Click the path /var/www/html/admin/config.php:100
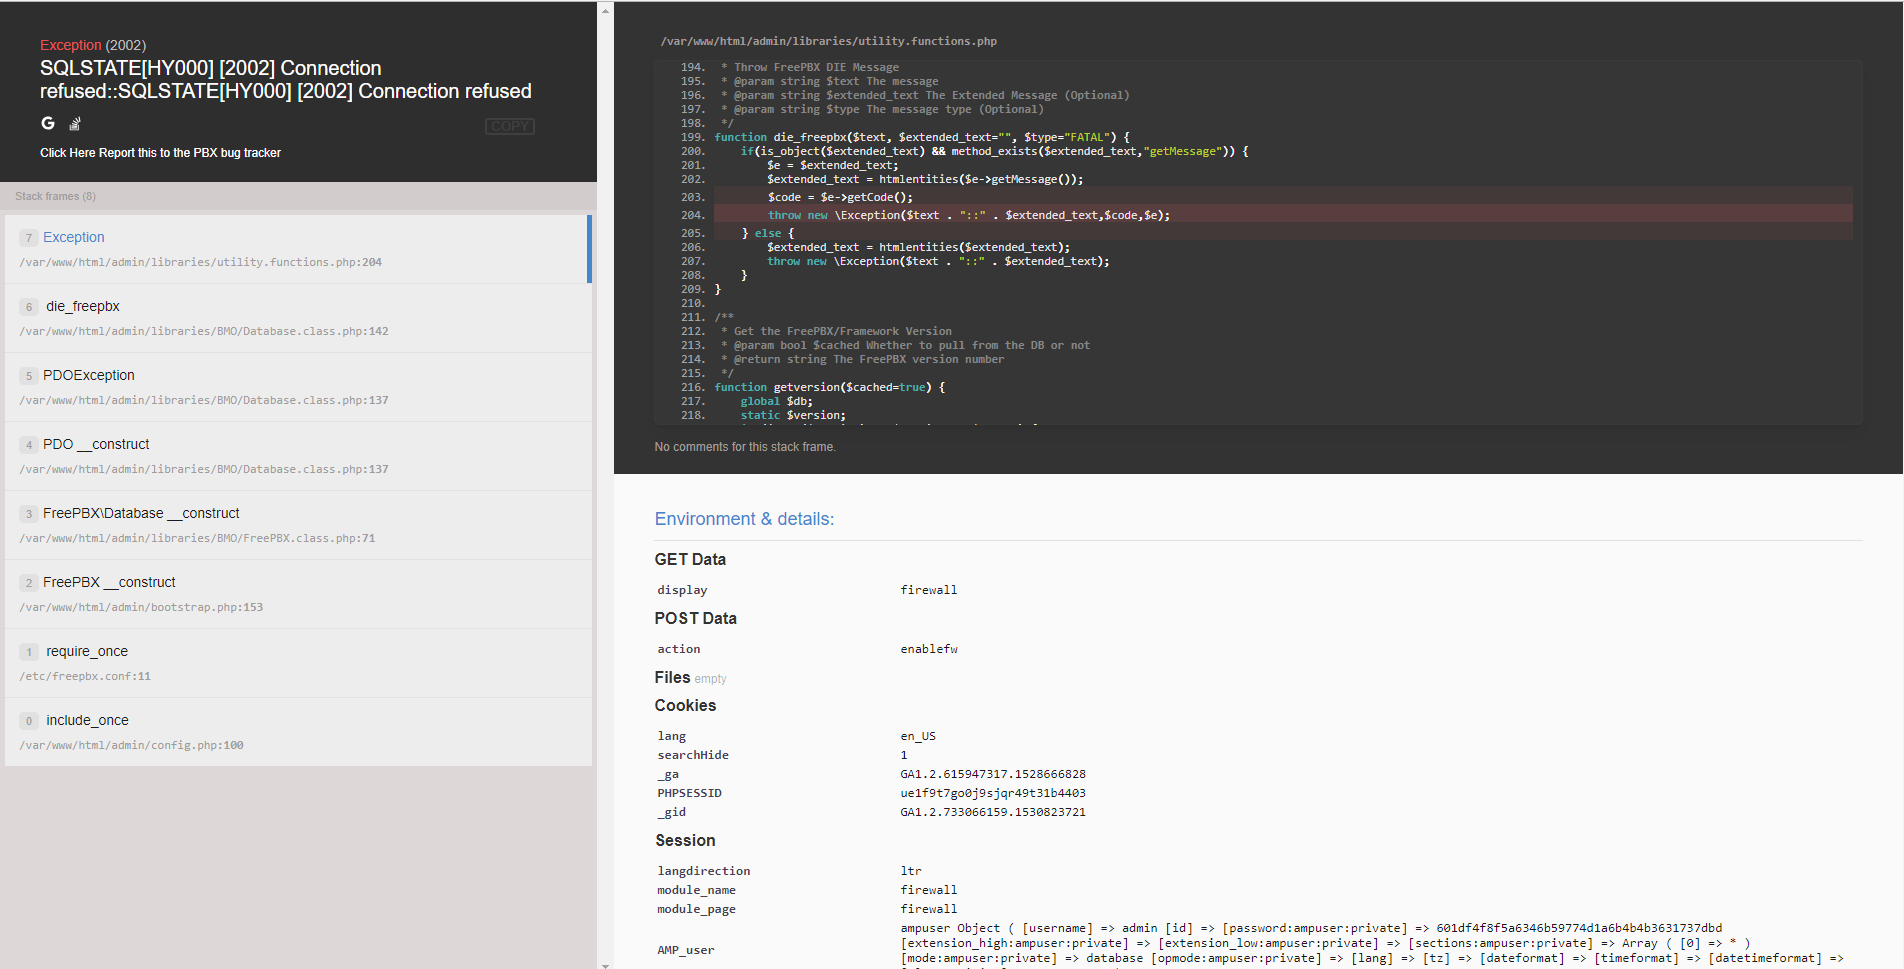1904x969 pixels. [131, 745]
